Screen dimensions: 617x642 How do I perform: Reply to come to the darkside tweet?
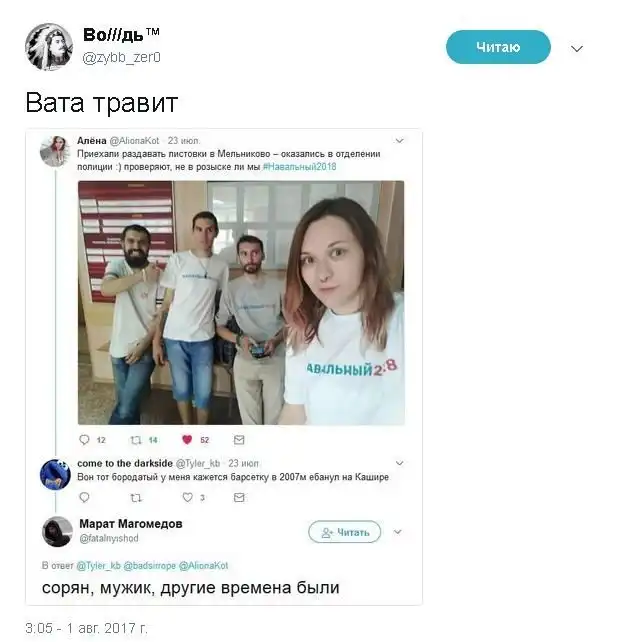pos(84,497)
